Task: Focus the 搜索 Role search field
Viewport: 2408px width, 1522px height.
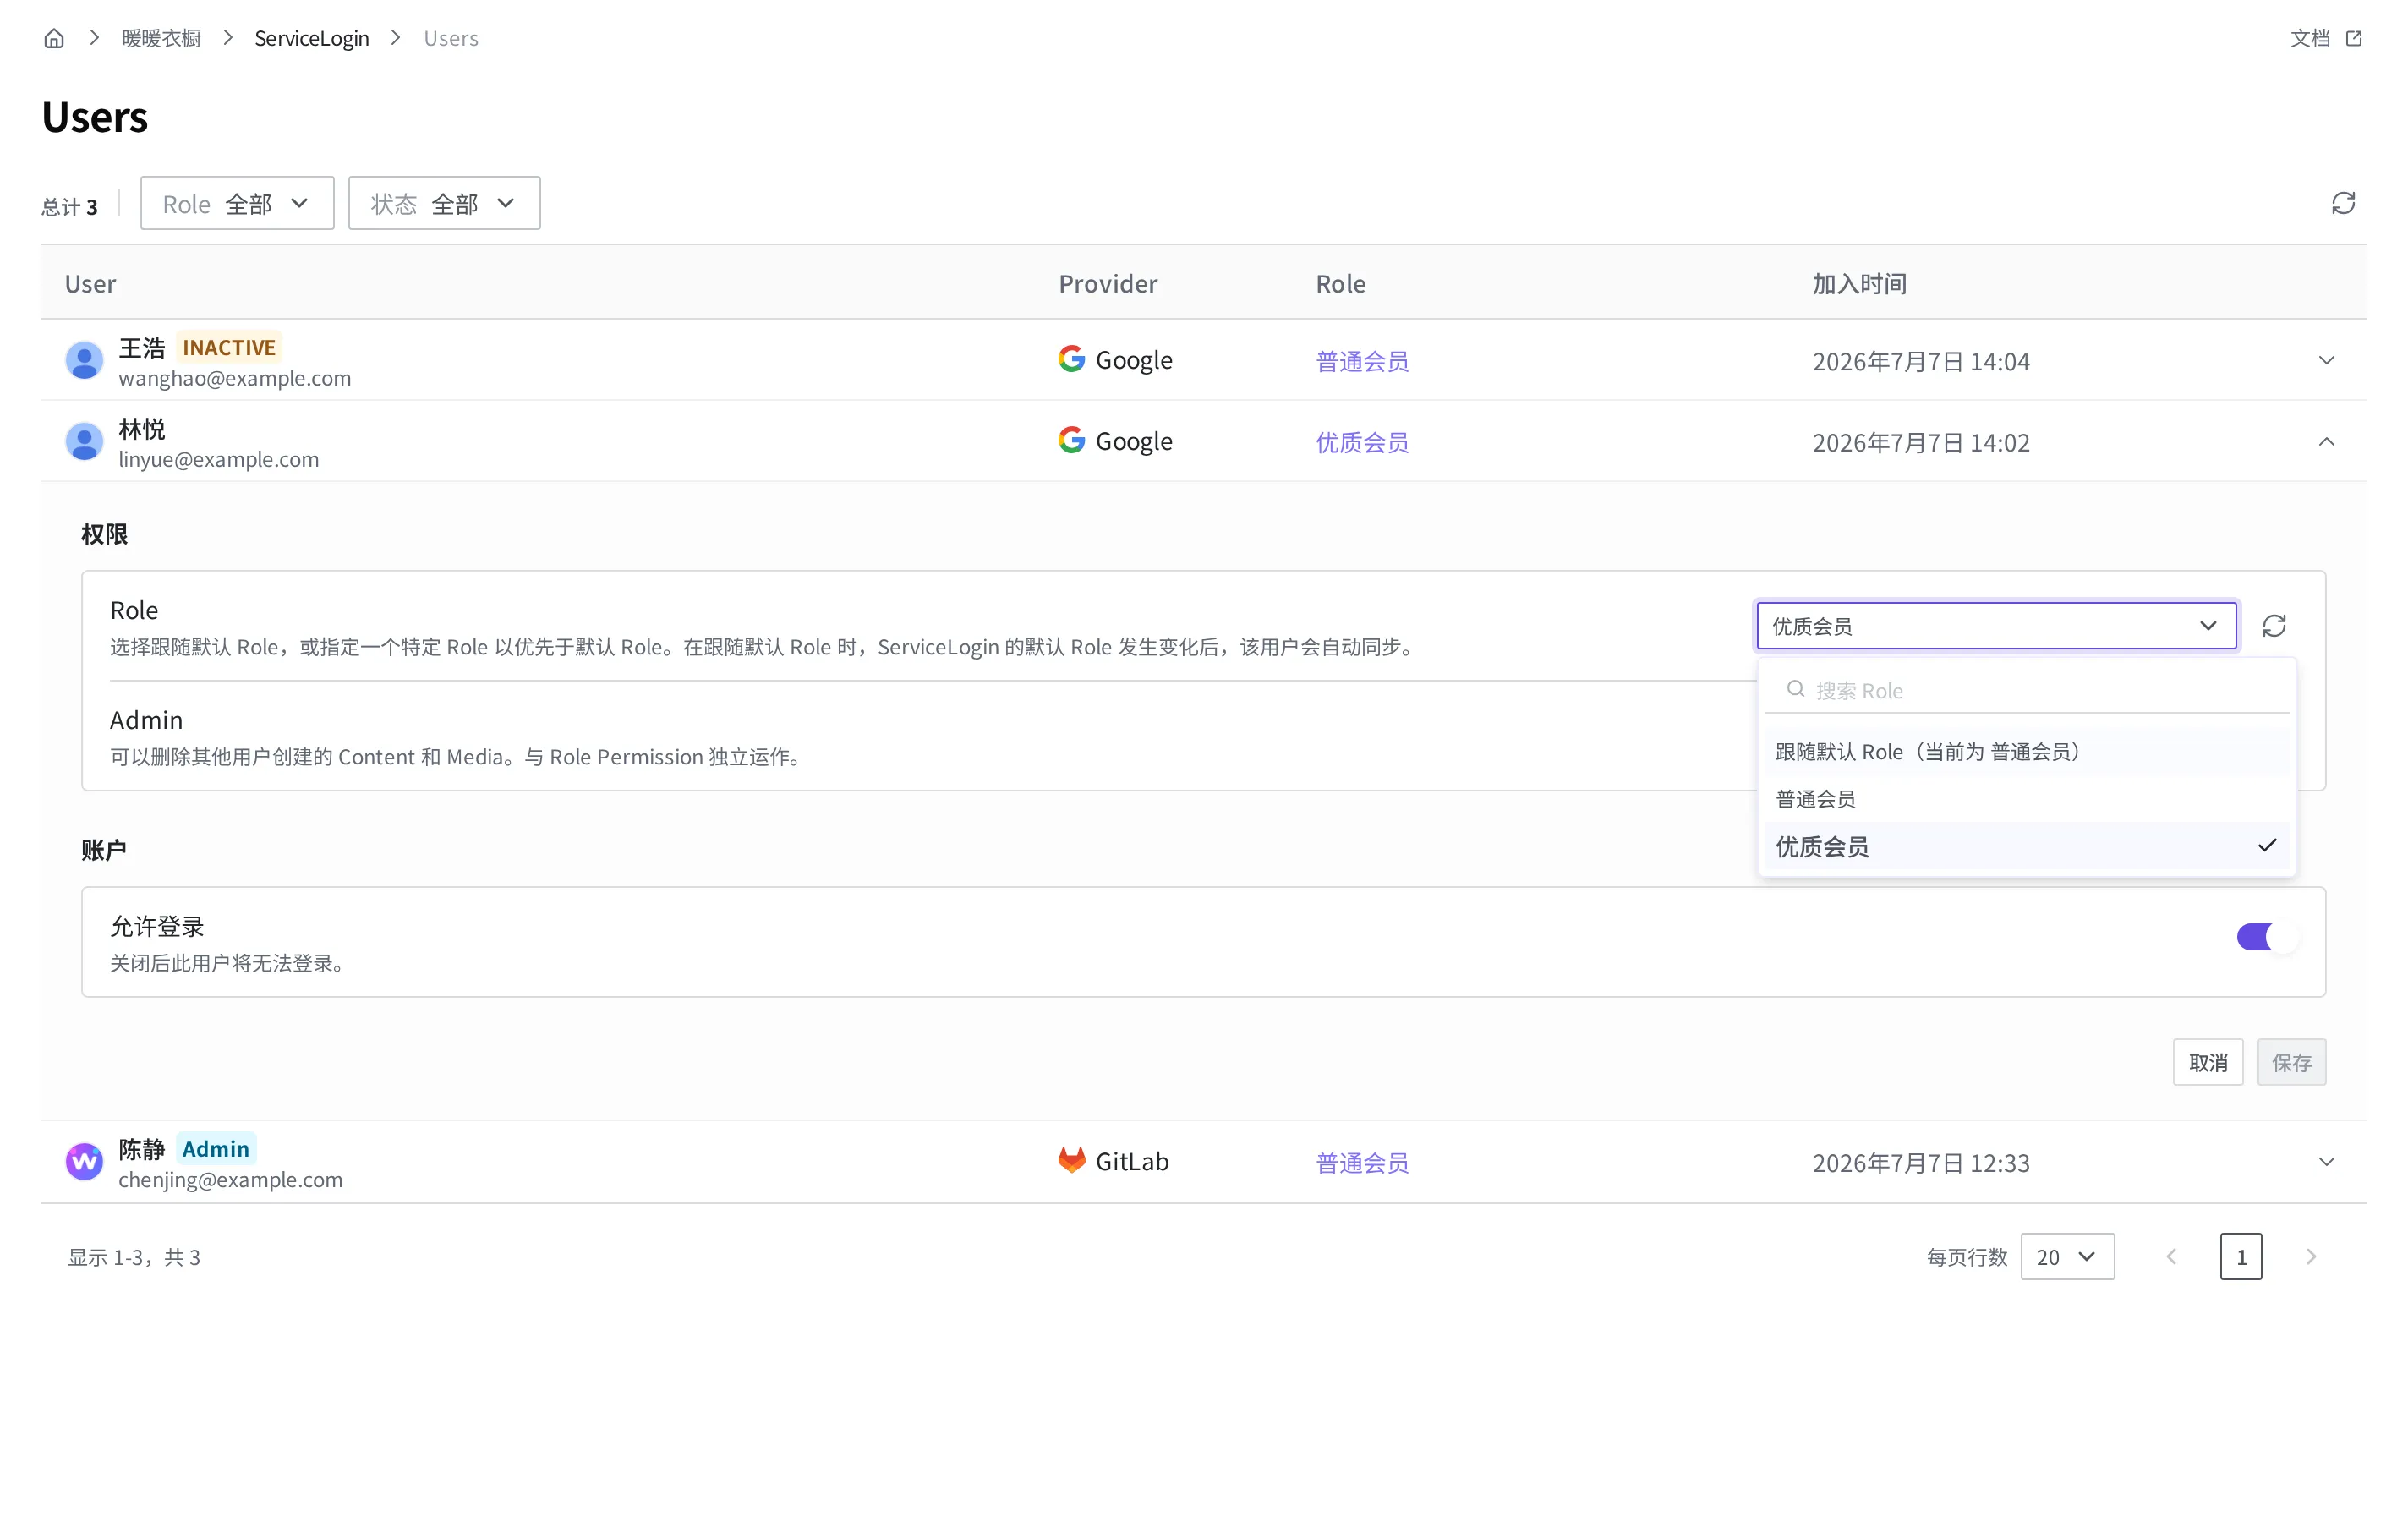Action: coord(2026,690)
